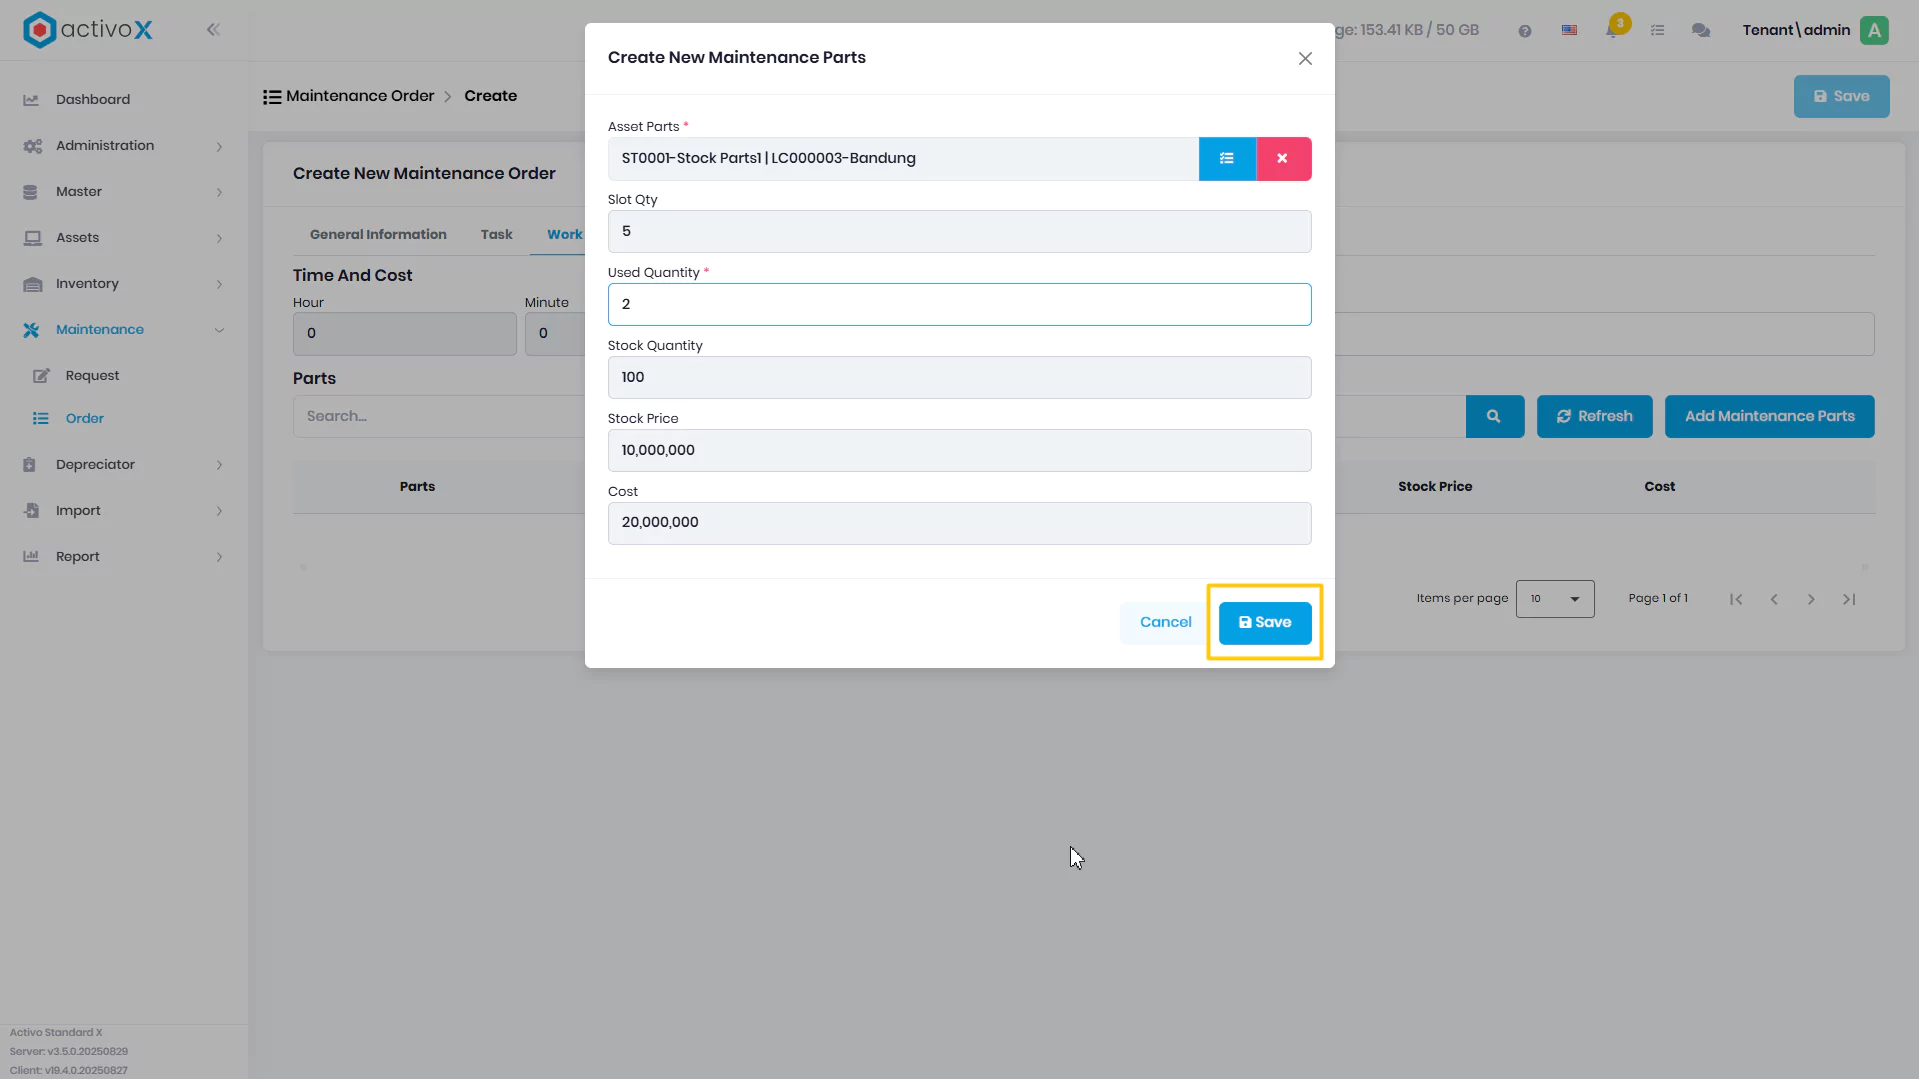Open the chat messages icon
The height and width of the screenshot is (1079, 1919).
pyautogui.click(x=1700, y=31)
